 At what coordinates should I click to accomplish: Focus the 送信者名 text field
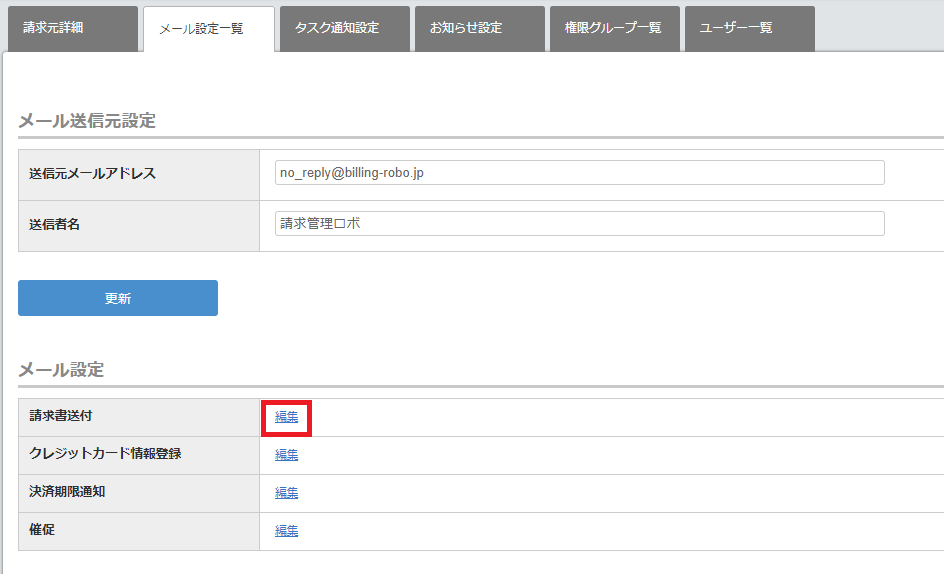(x=579, y=224)
